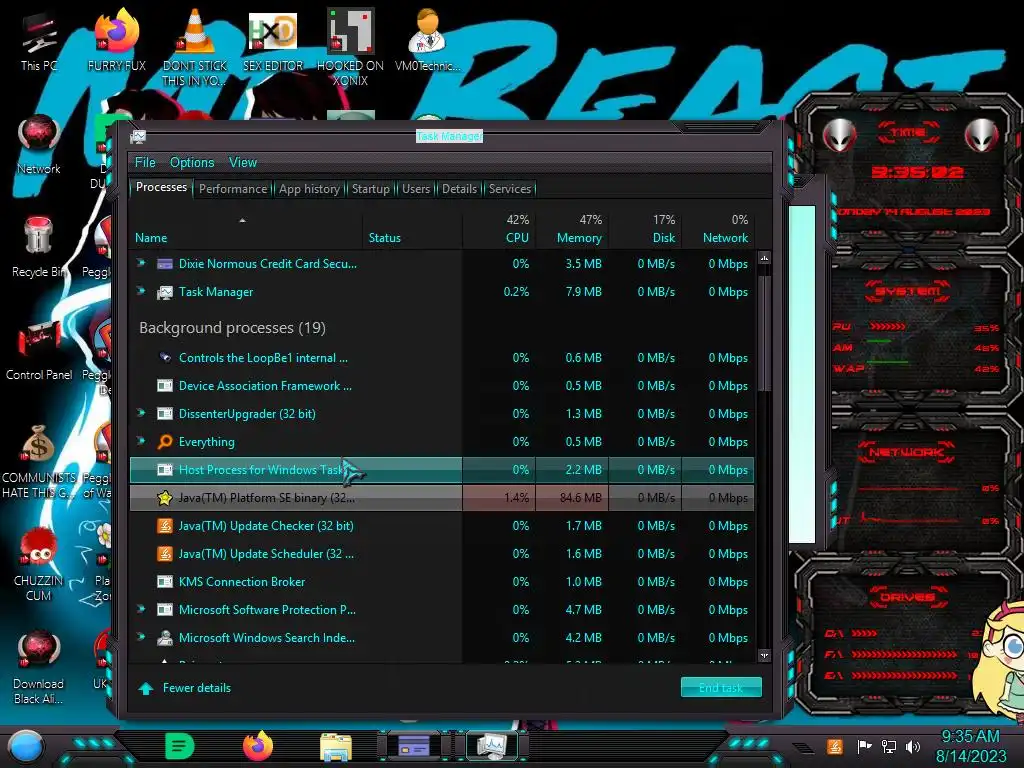Sort by the Status column header

coord(412,229)
